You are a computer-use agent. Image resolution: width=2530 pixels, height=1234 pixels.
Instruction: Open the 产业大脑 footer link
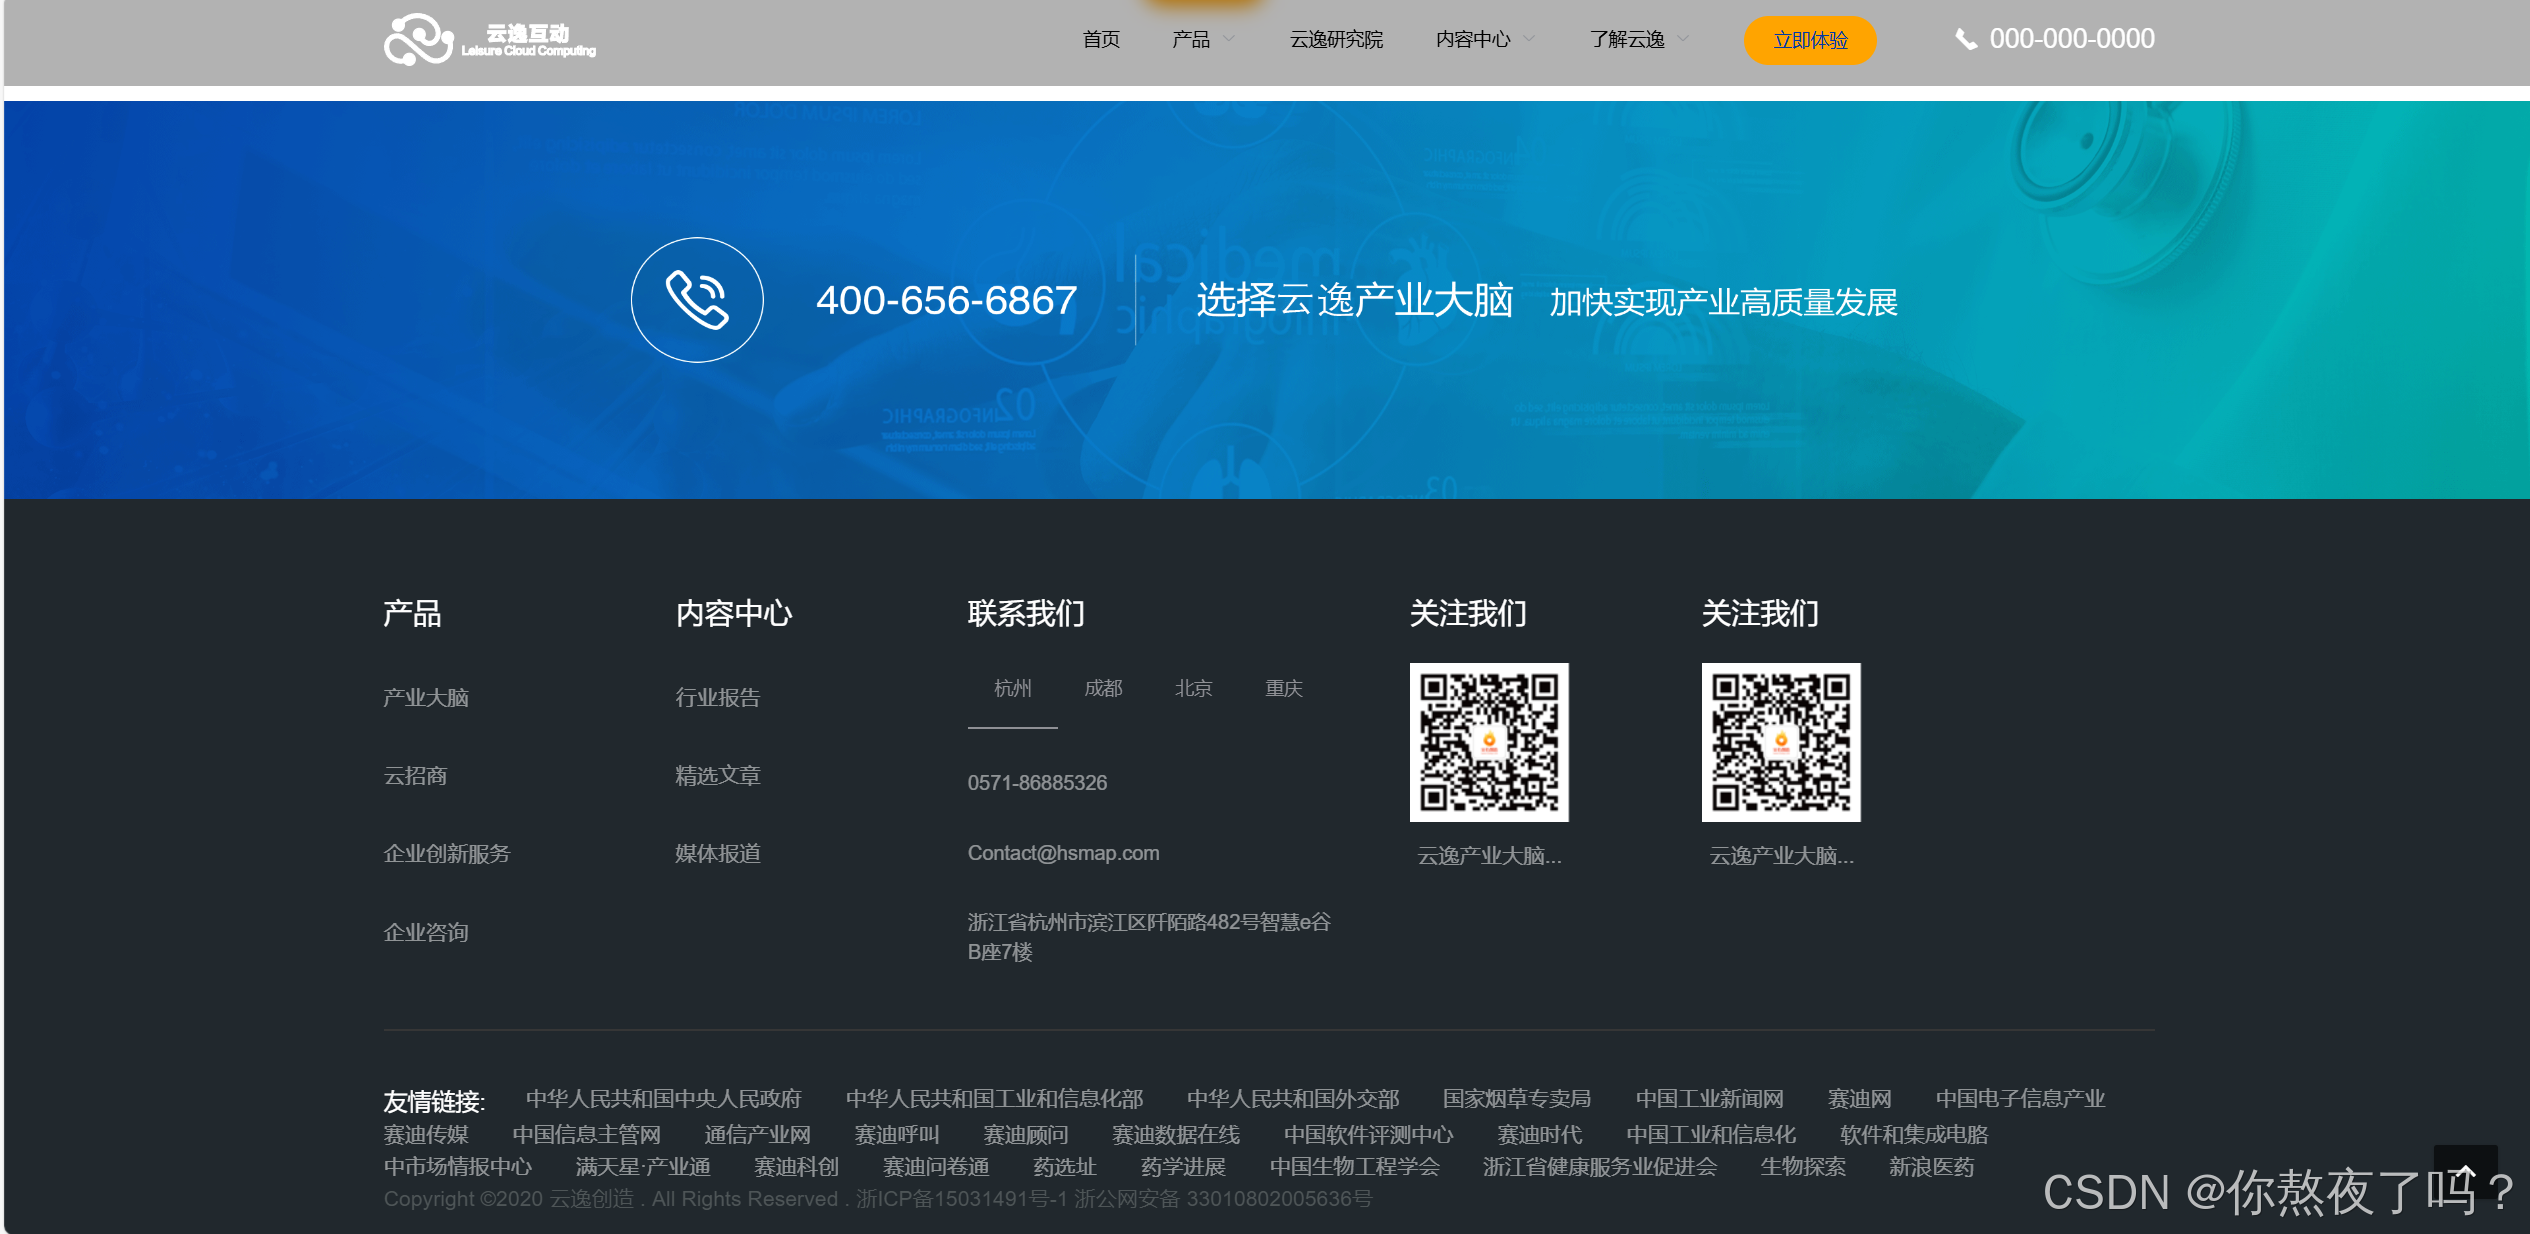[x=426, y=697]
